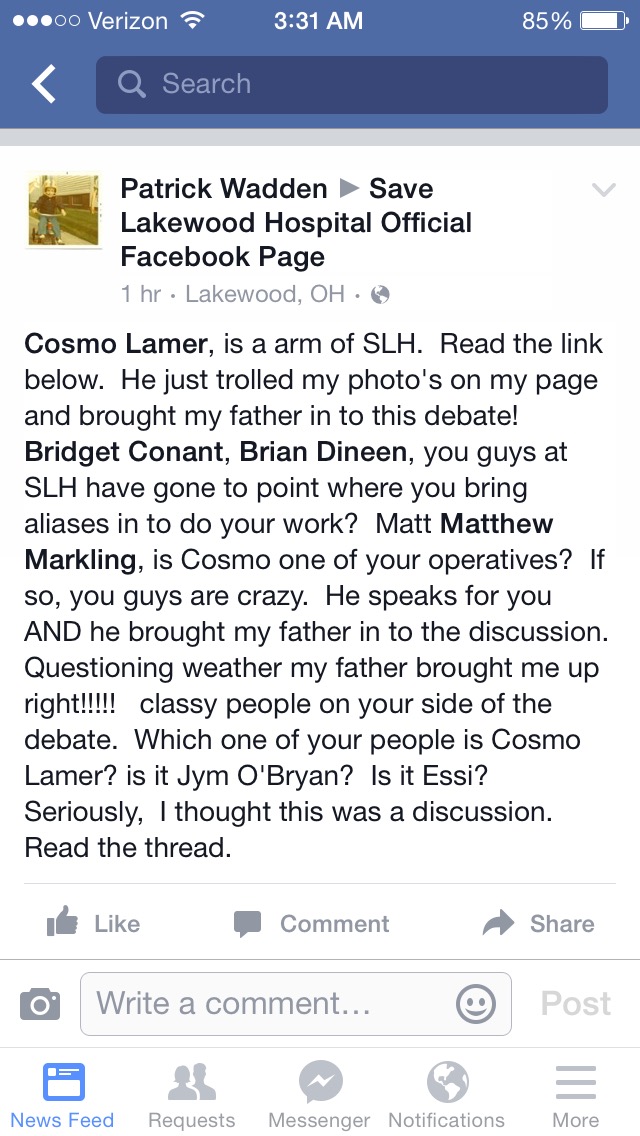Open the More menu tab
This screenshot has height=1136, width=640.
coord(575,1095)
